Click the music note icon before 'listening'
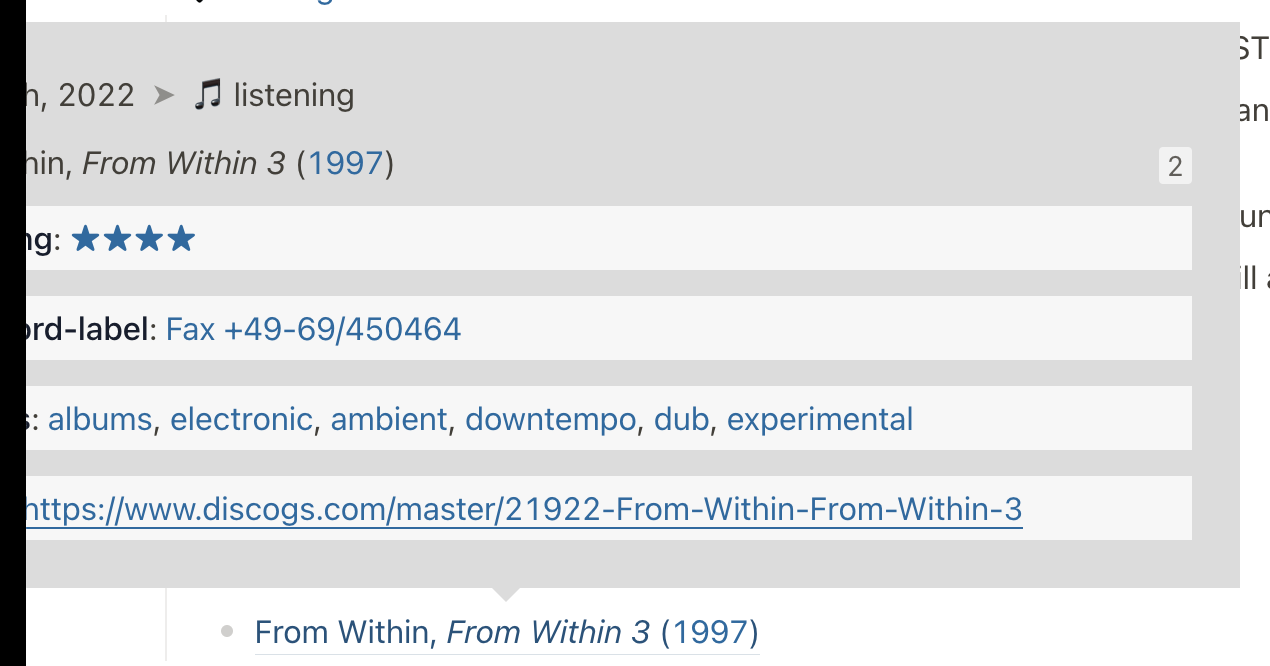Viewport: 1270px width, 666px height. 208,94
